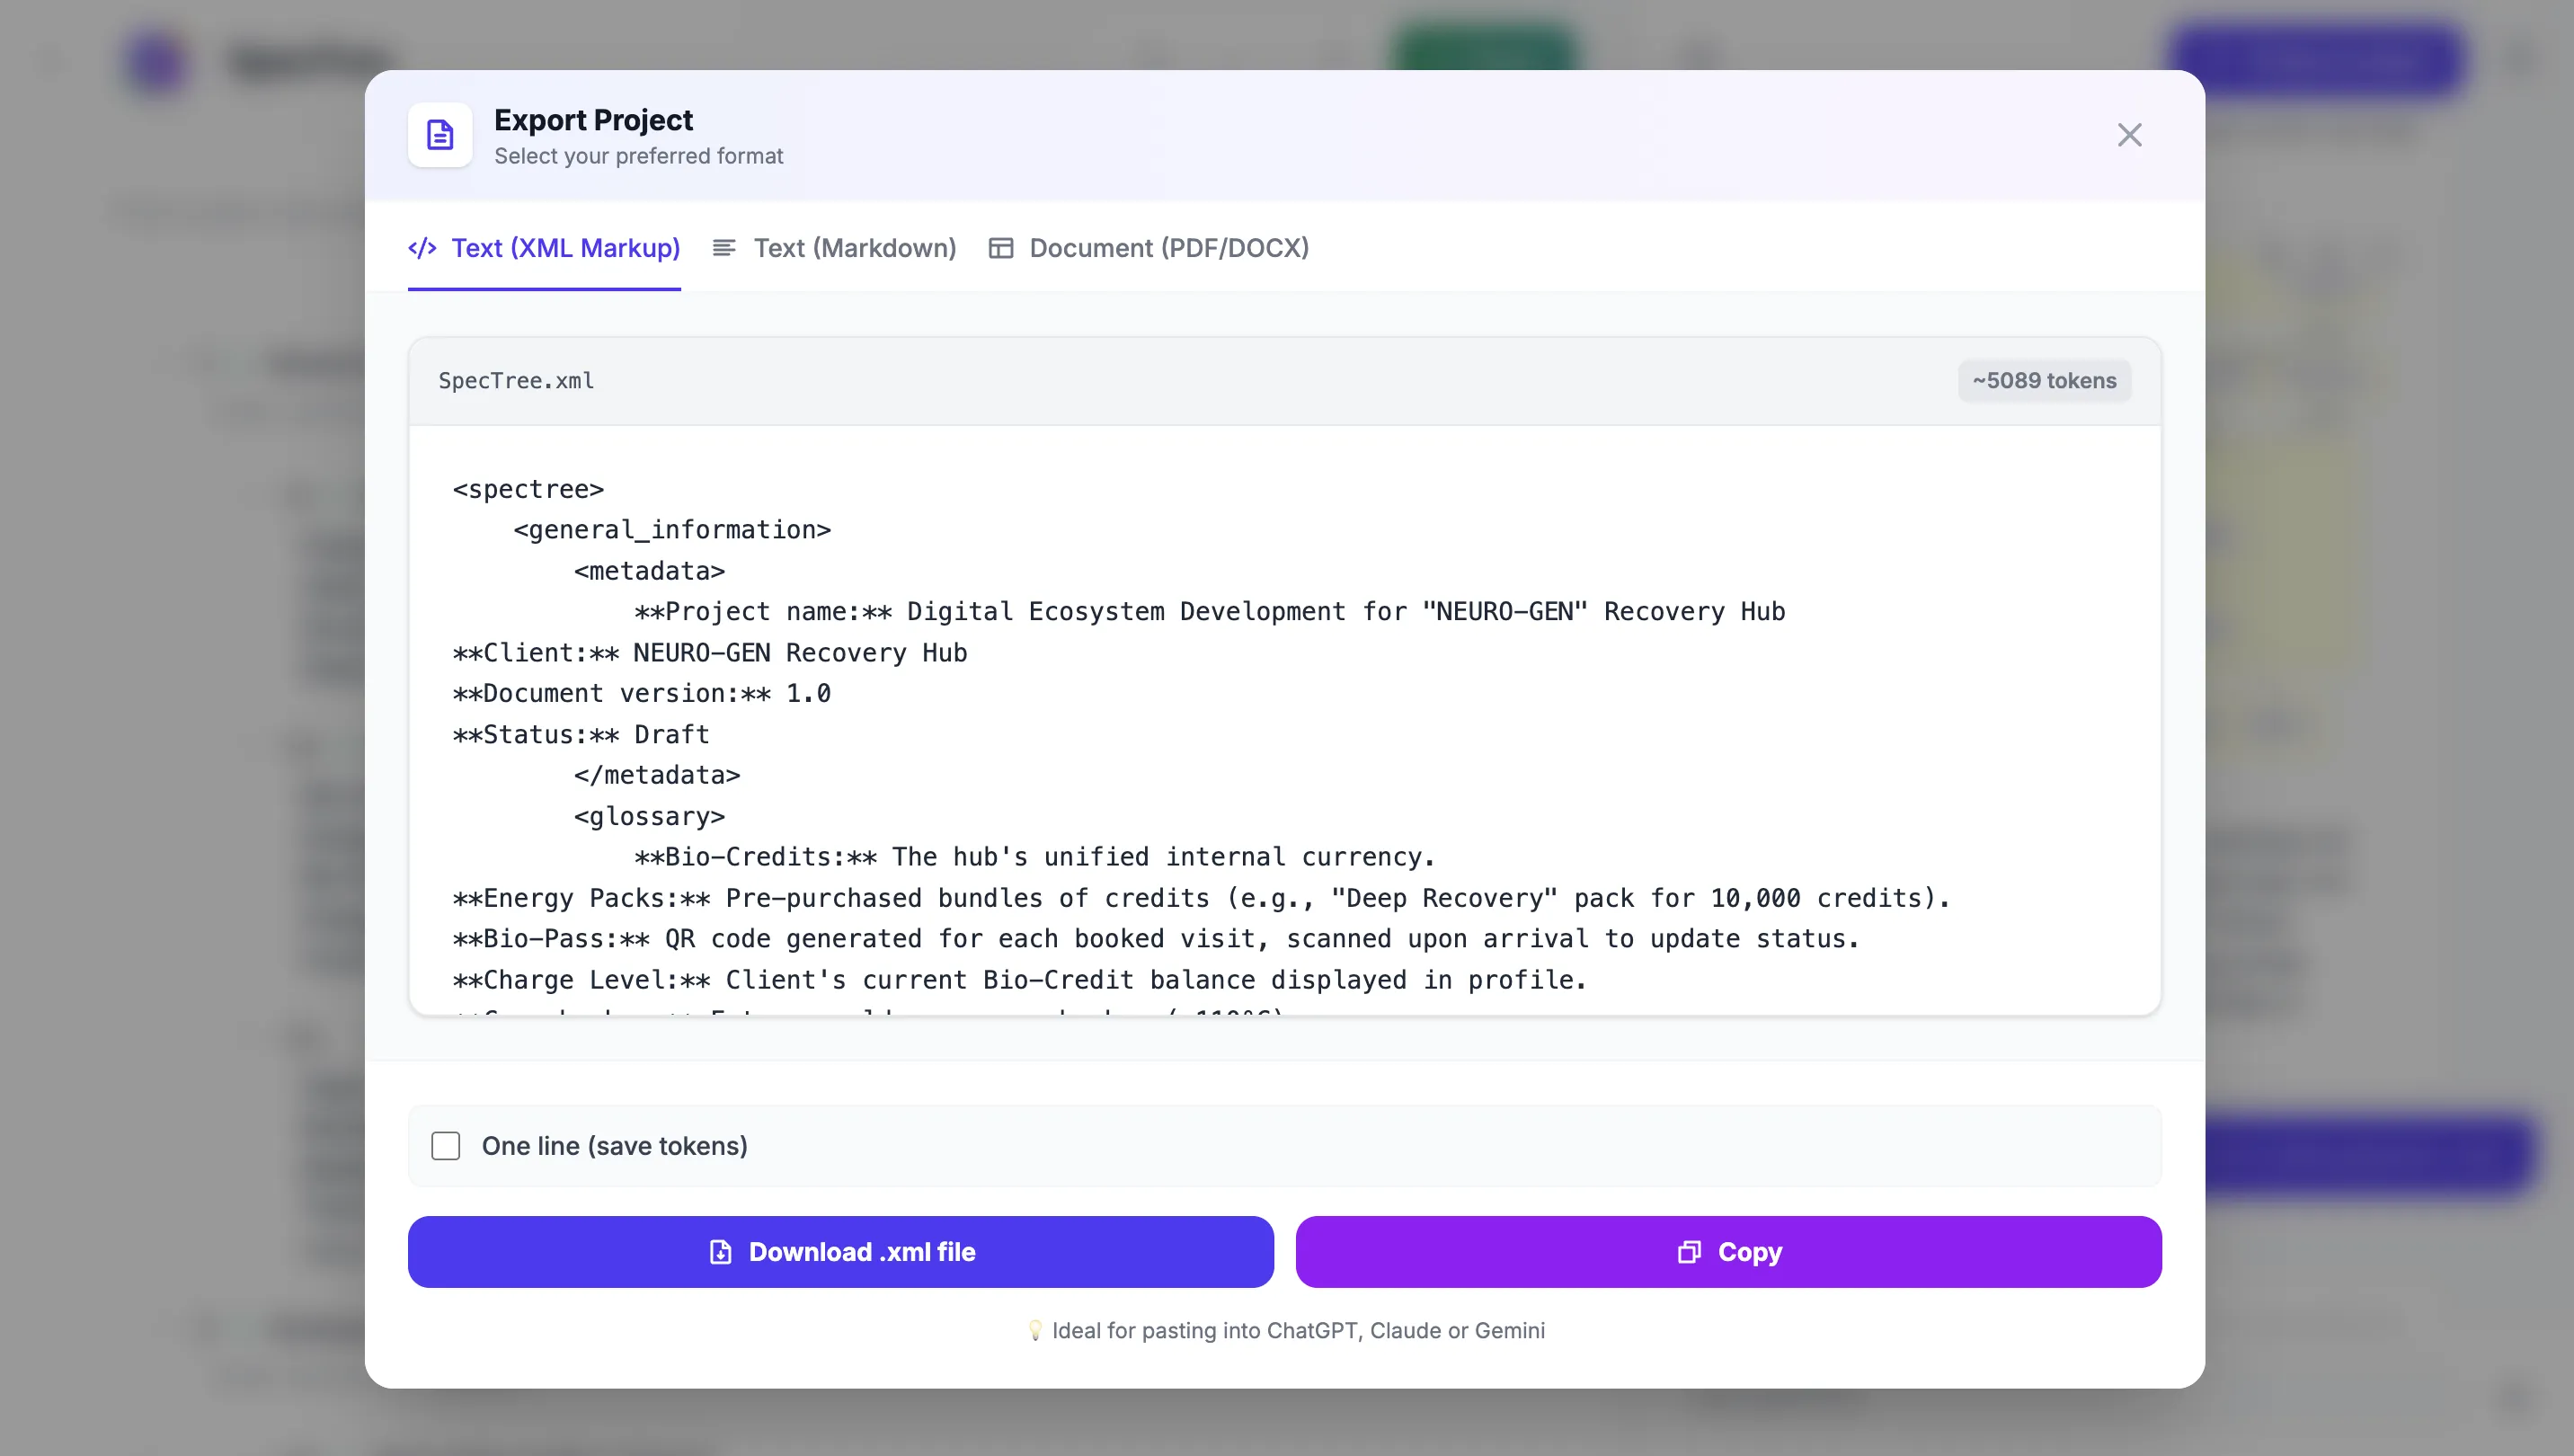Select the Text (XML Markup) tab
The image size is (2574, 1456).
pyautogui.click(x=566, y=248)
